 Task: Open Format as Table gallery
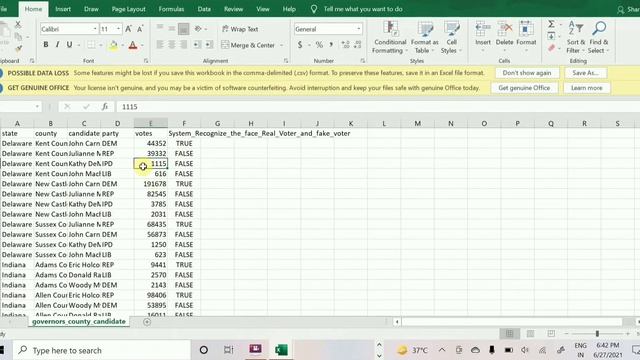[424, 38]
